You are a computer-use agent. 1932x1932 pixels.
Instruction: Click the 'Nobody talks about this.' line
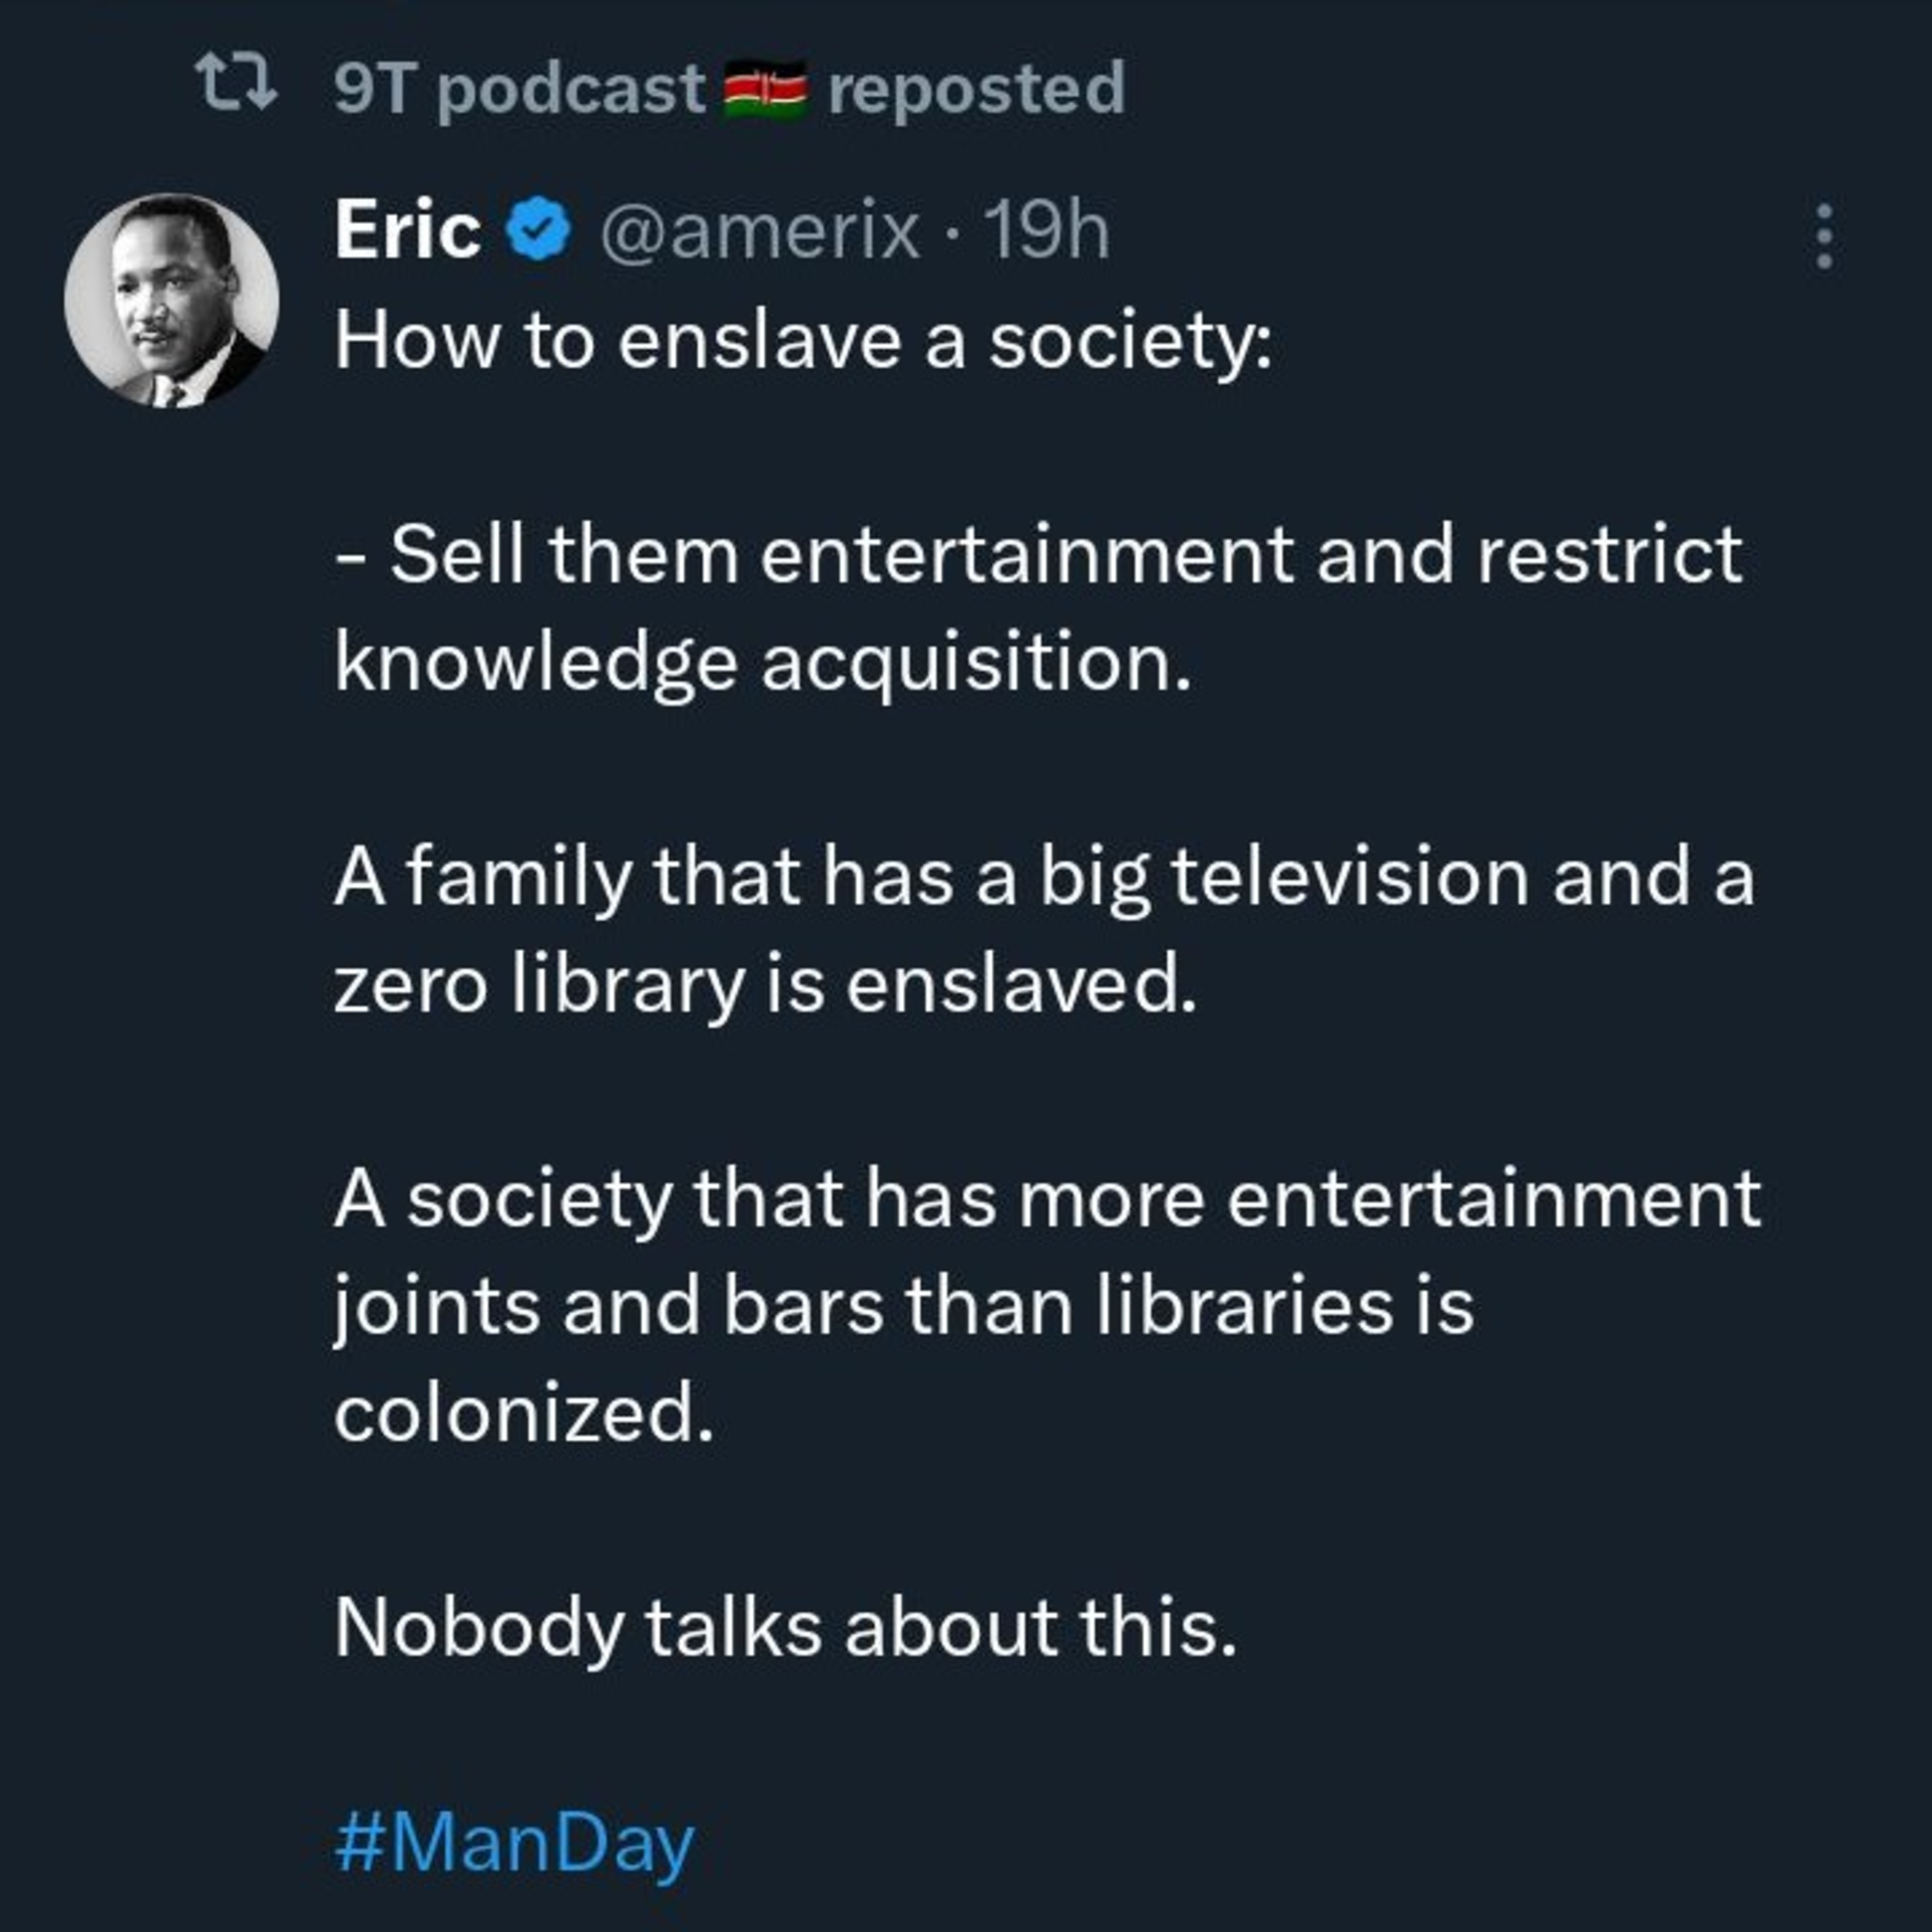point(785,1629)
